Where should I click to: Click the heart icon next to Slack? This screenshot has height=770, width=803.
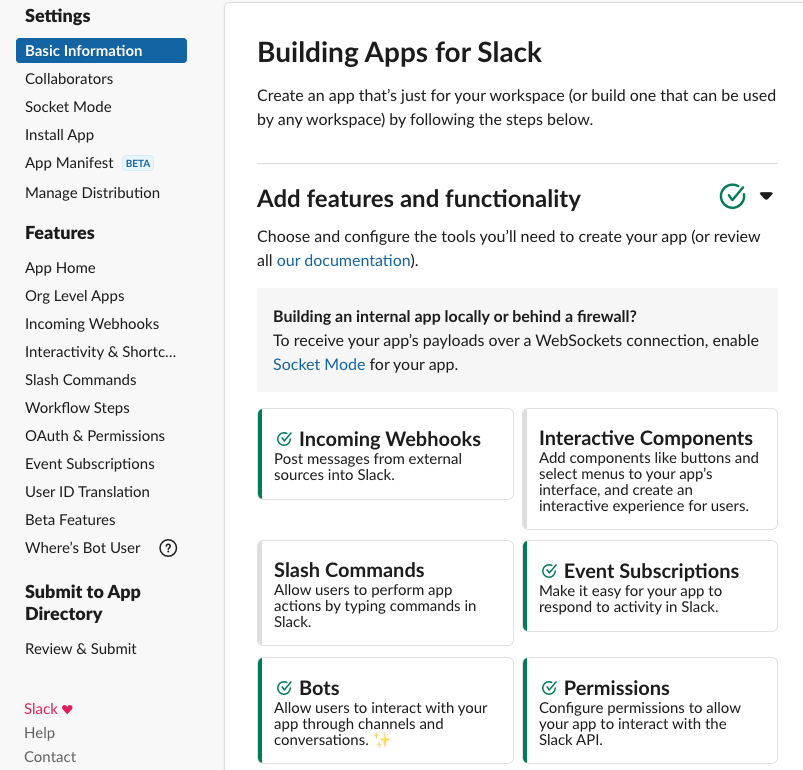(x=67, y=710)
